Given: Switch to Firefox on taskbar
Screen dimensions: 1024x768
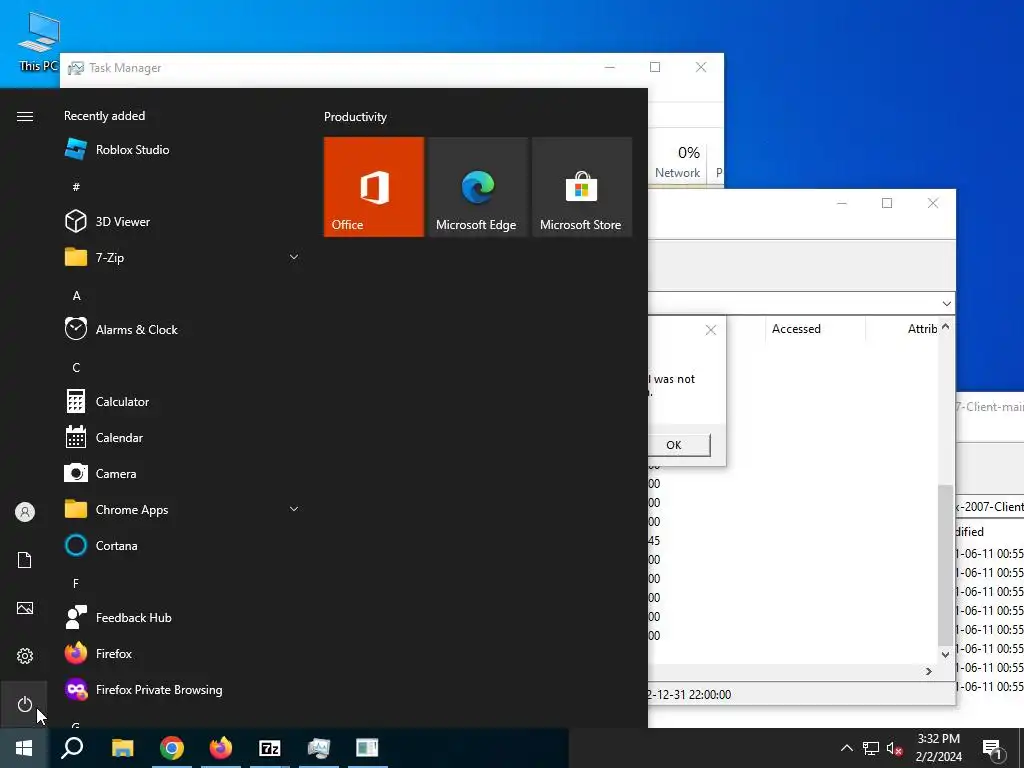Looking at the screenshot, I should (x=221, y=748).
